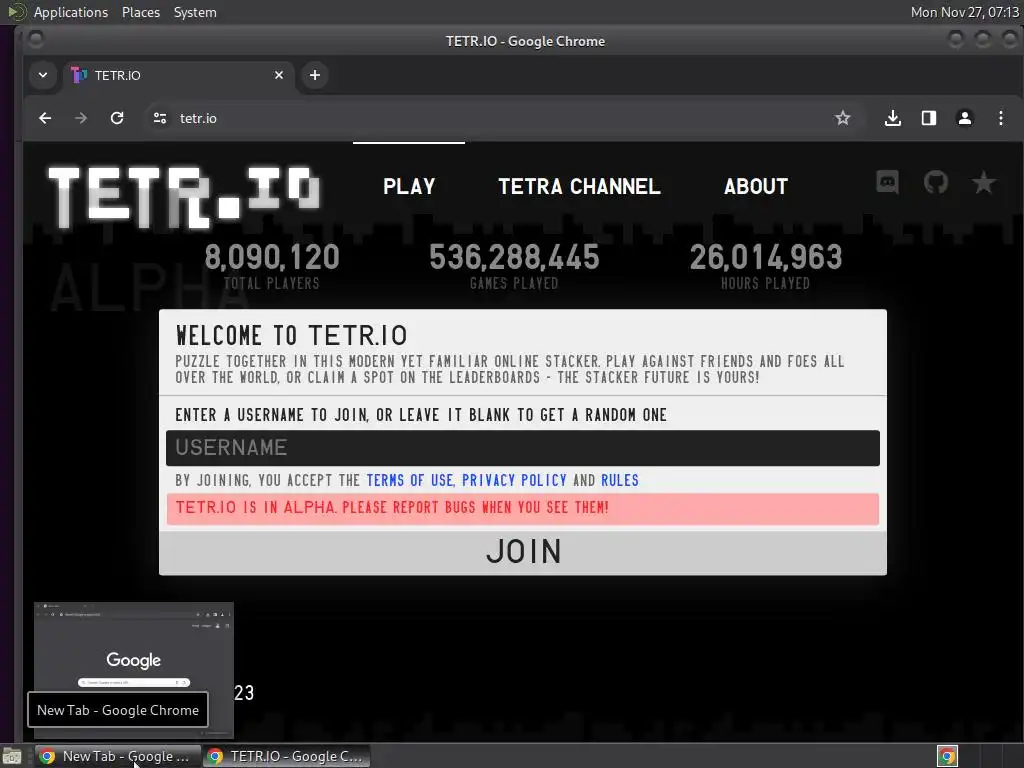
Task: Open a new tab with plus button
Action: point(315,75)
